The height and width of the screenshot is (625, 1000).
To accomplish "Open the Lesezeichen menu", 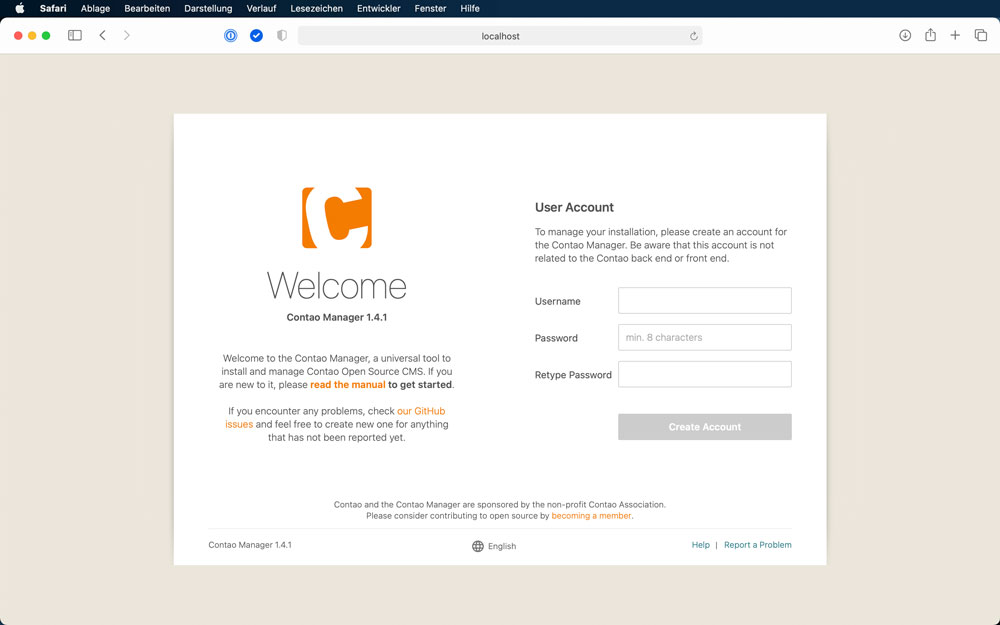I will click(316, 8).
